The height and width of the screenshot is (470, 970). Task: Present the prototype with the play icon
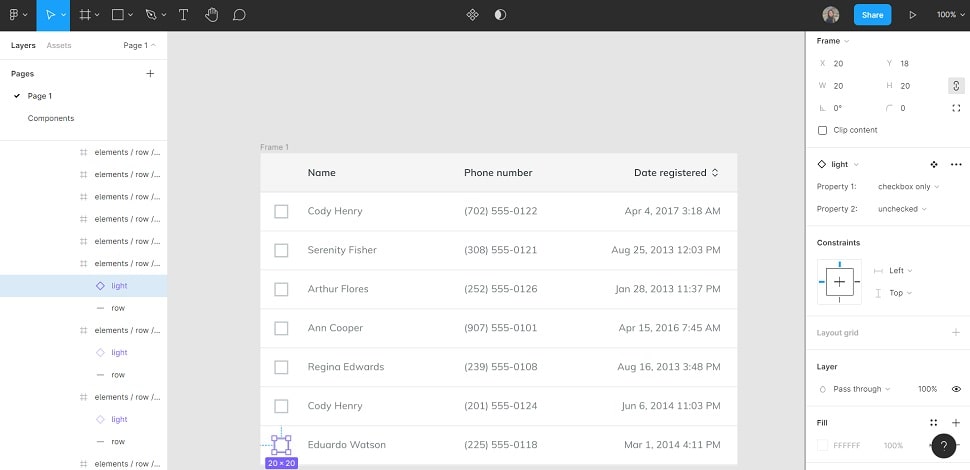pos(912,15)
